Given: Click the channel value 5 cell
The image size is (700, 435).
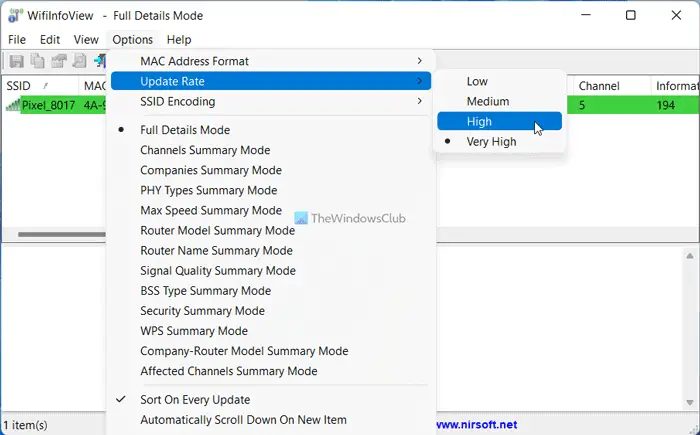Looking at the screenshot, I should click(582, 105).
